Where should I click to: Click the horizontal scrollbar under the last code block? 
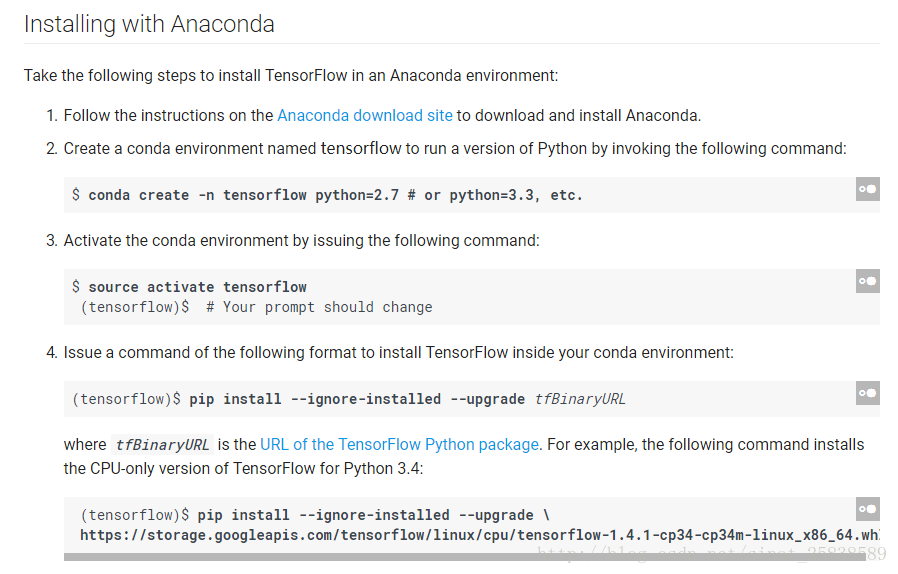tap(464, 557)
